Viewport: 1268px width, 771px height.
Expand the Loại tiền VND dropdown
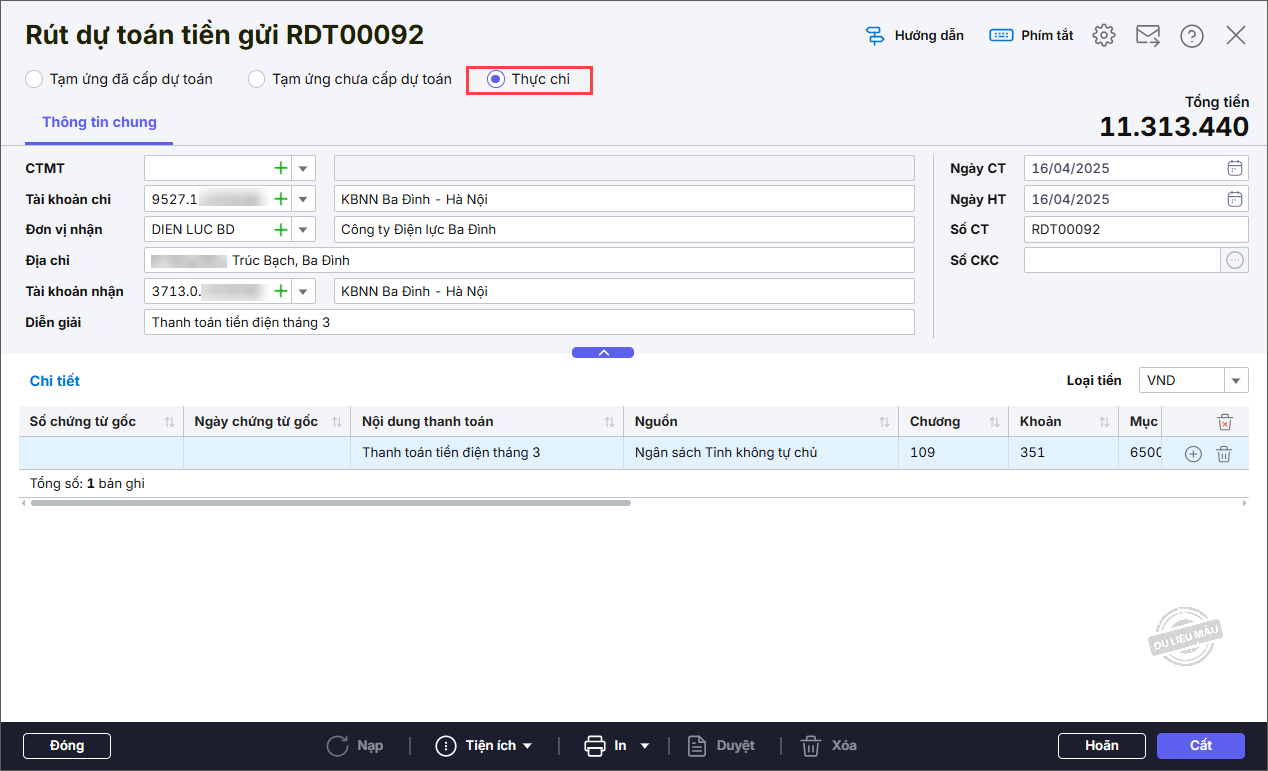1237,380
